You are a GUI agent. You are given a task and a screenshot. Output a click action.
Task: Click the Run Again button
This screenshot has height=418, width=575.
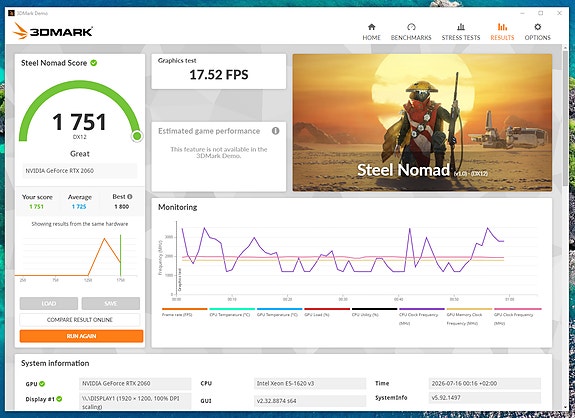(81, 336)
